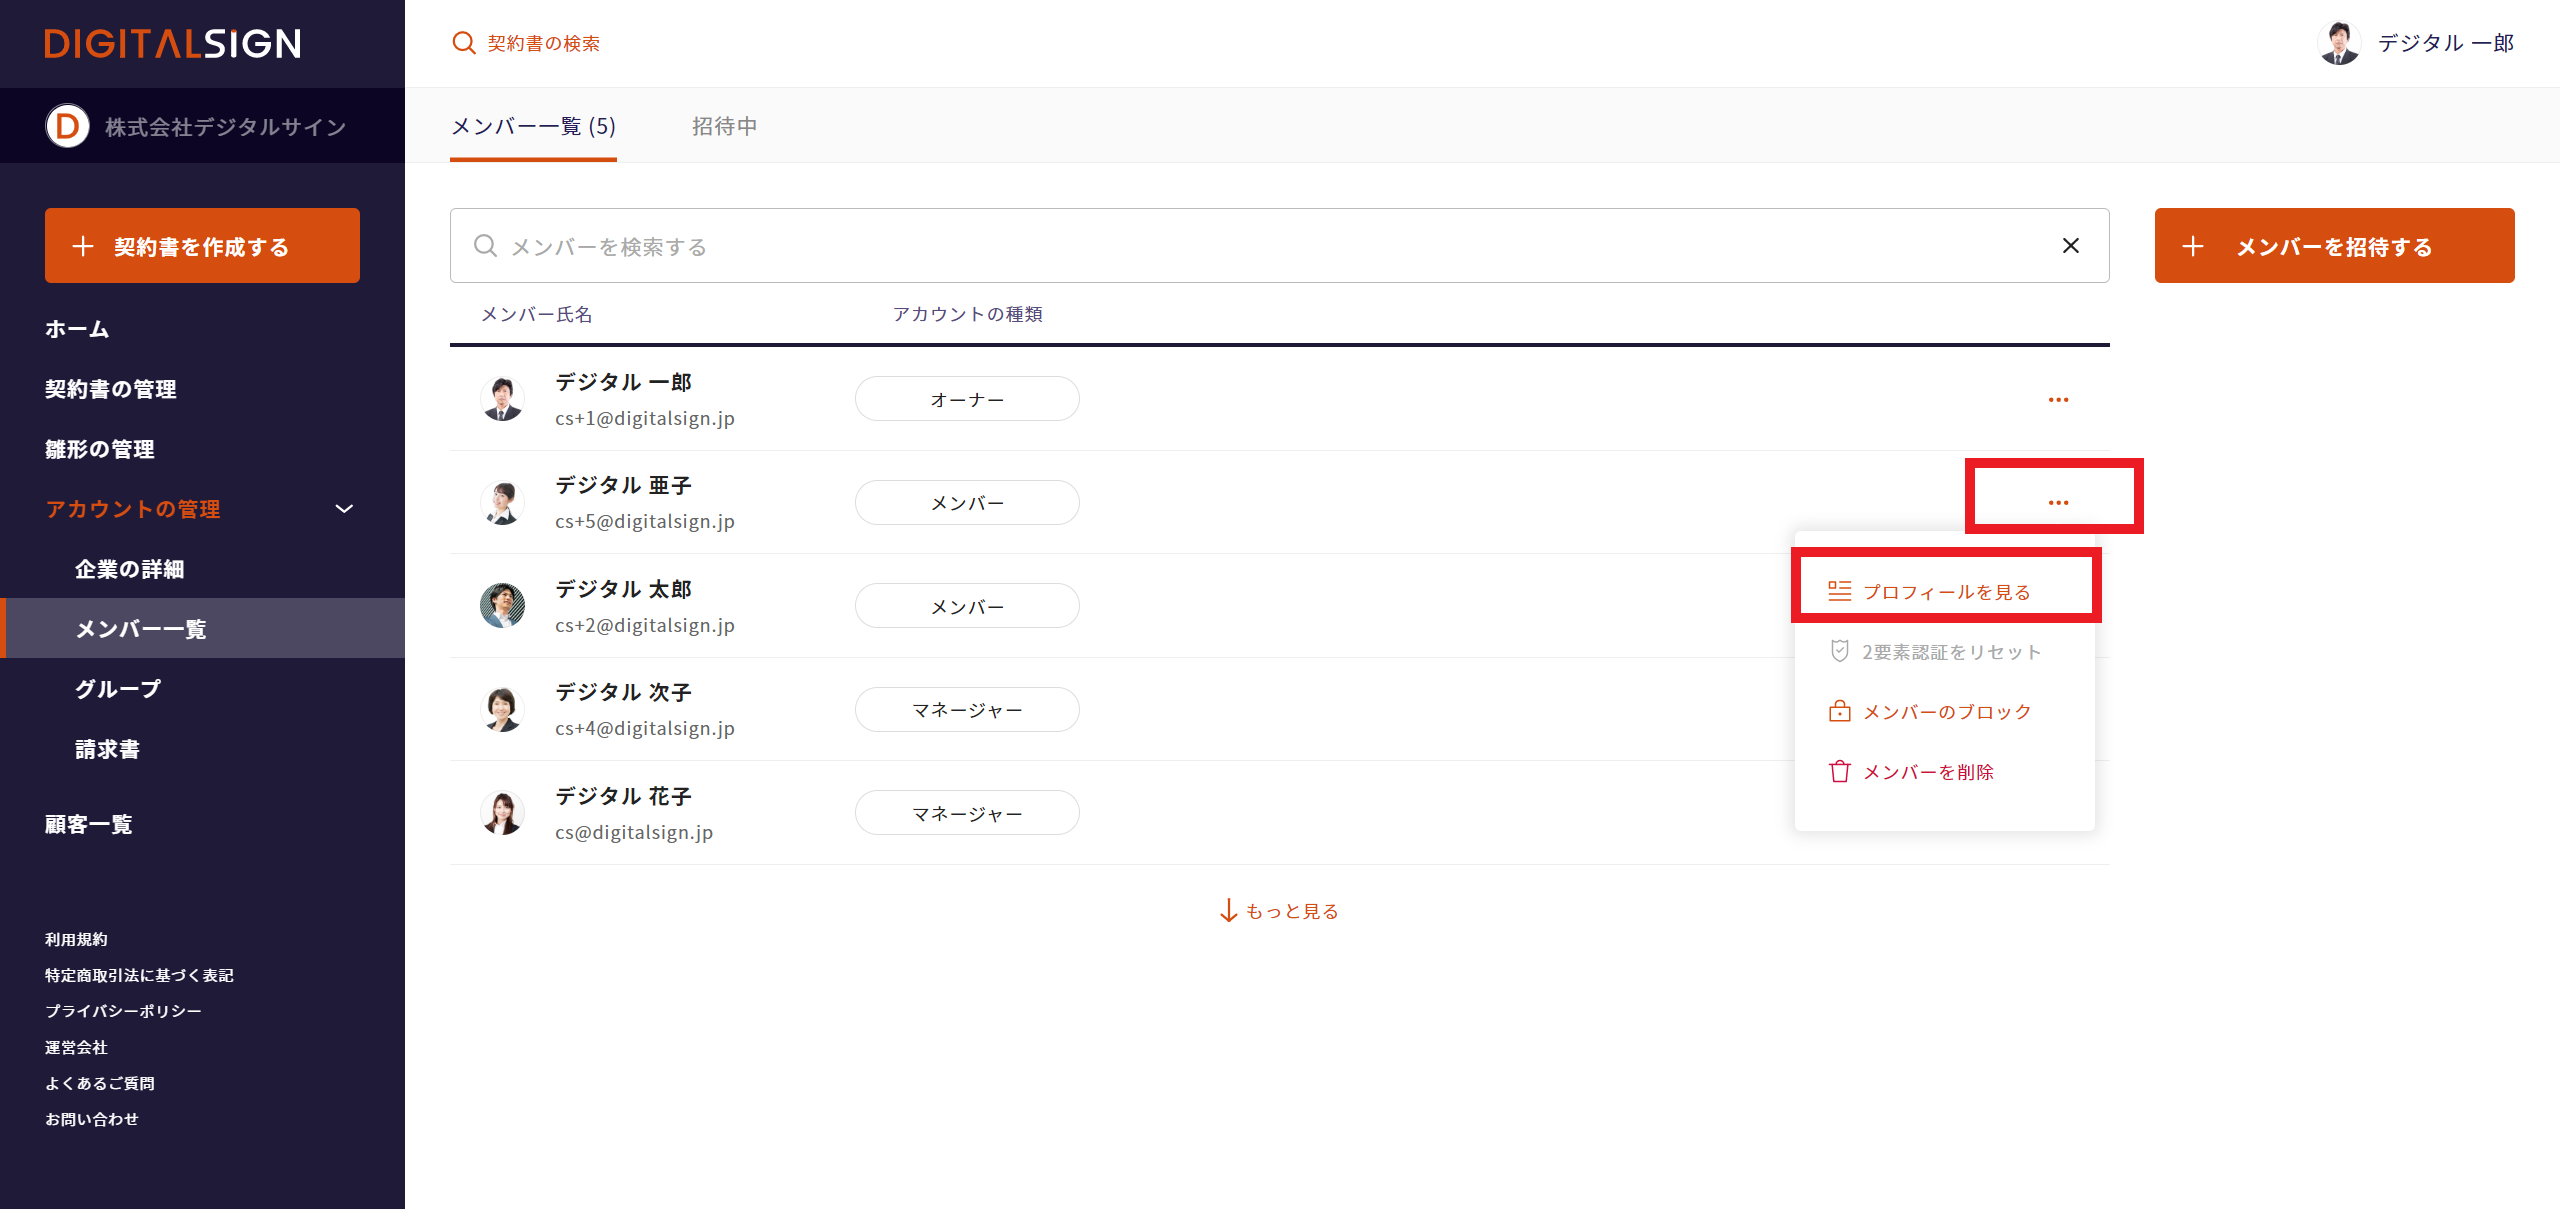Click the メンバーを招待する button
The image size is (2560, 1209).
tap(2334, 246)
